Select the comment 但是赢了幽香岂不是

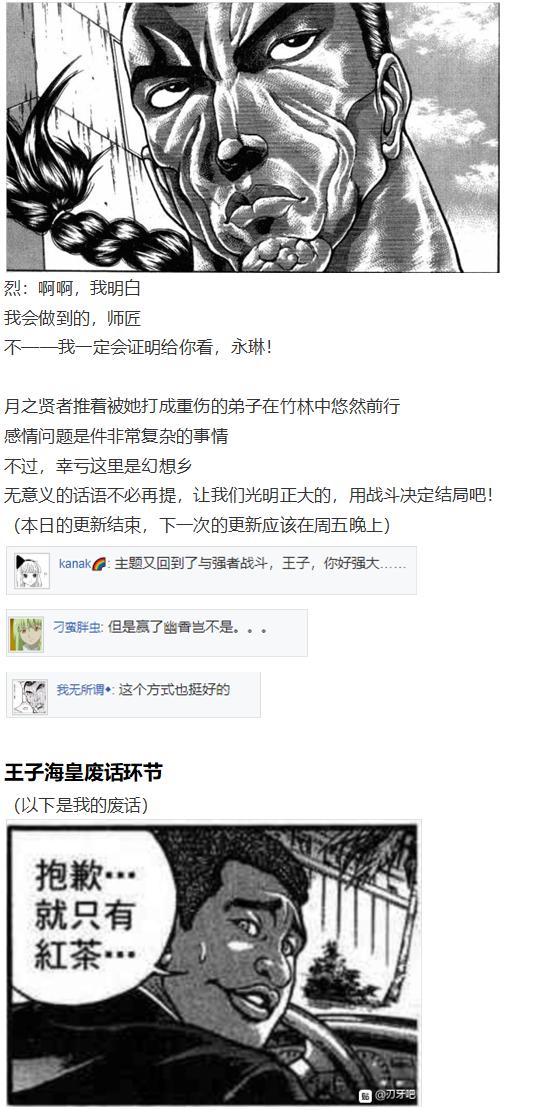pyautogui.click(x=188, y=627)
